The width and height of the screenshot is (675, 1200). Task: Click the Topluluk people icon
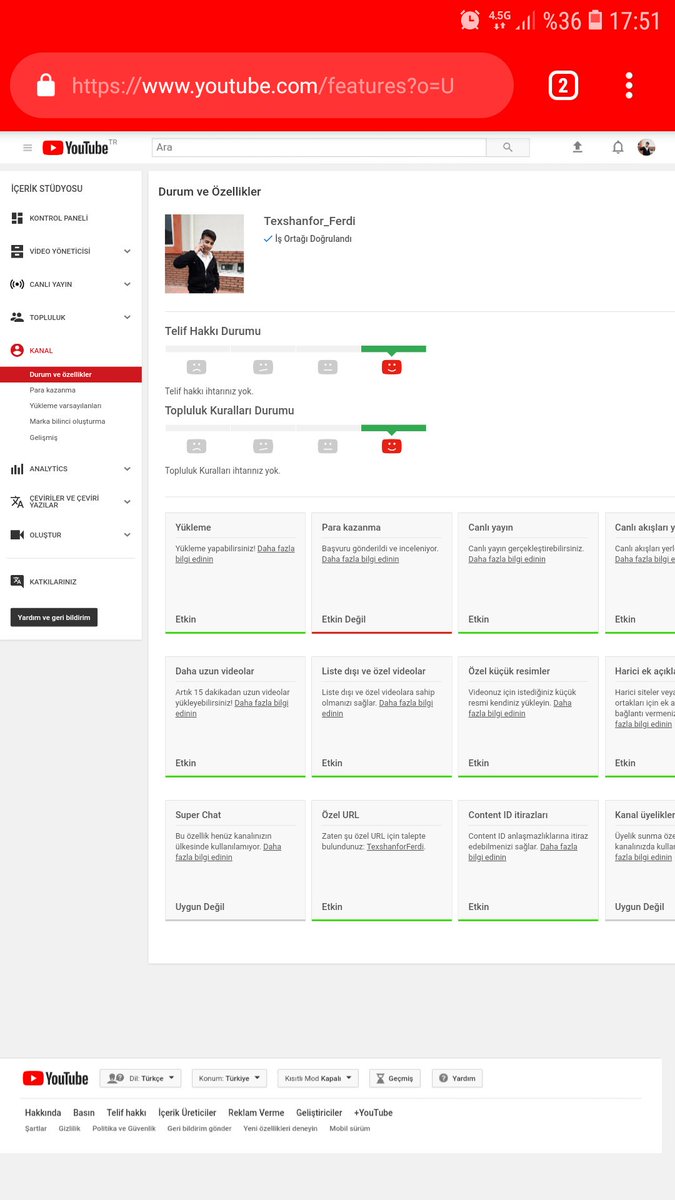click(17, 317)
